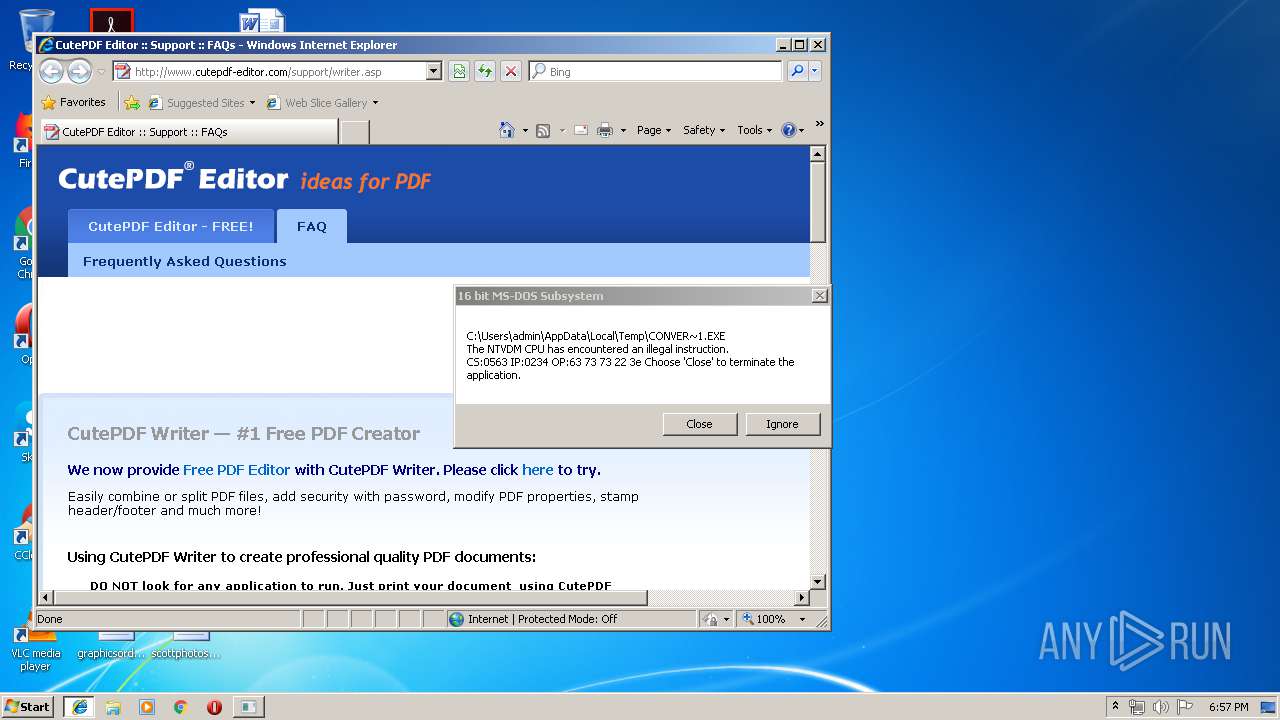Select the CutePDF Editor - FREE! page tab
Image resolution: width=1280 pixels, height=720 pixels.
pyautogui.click(x=171, y=226)
